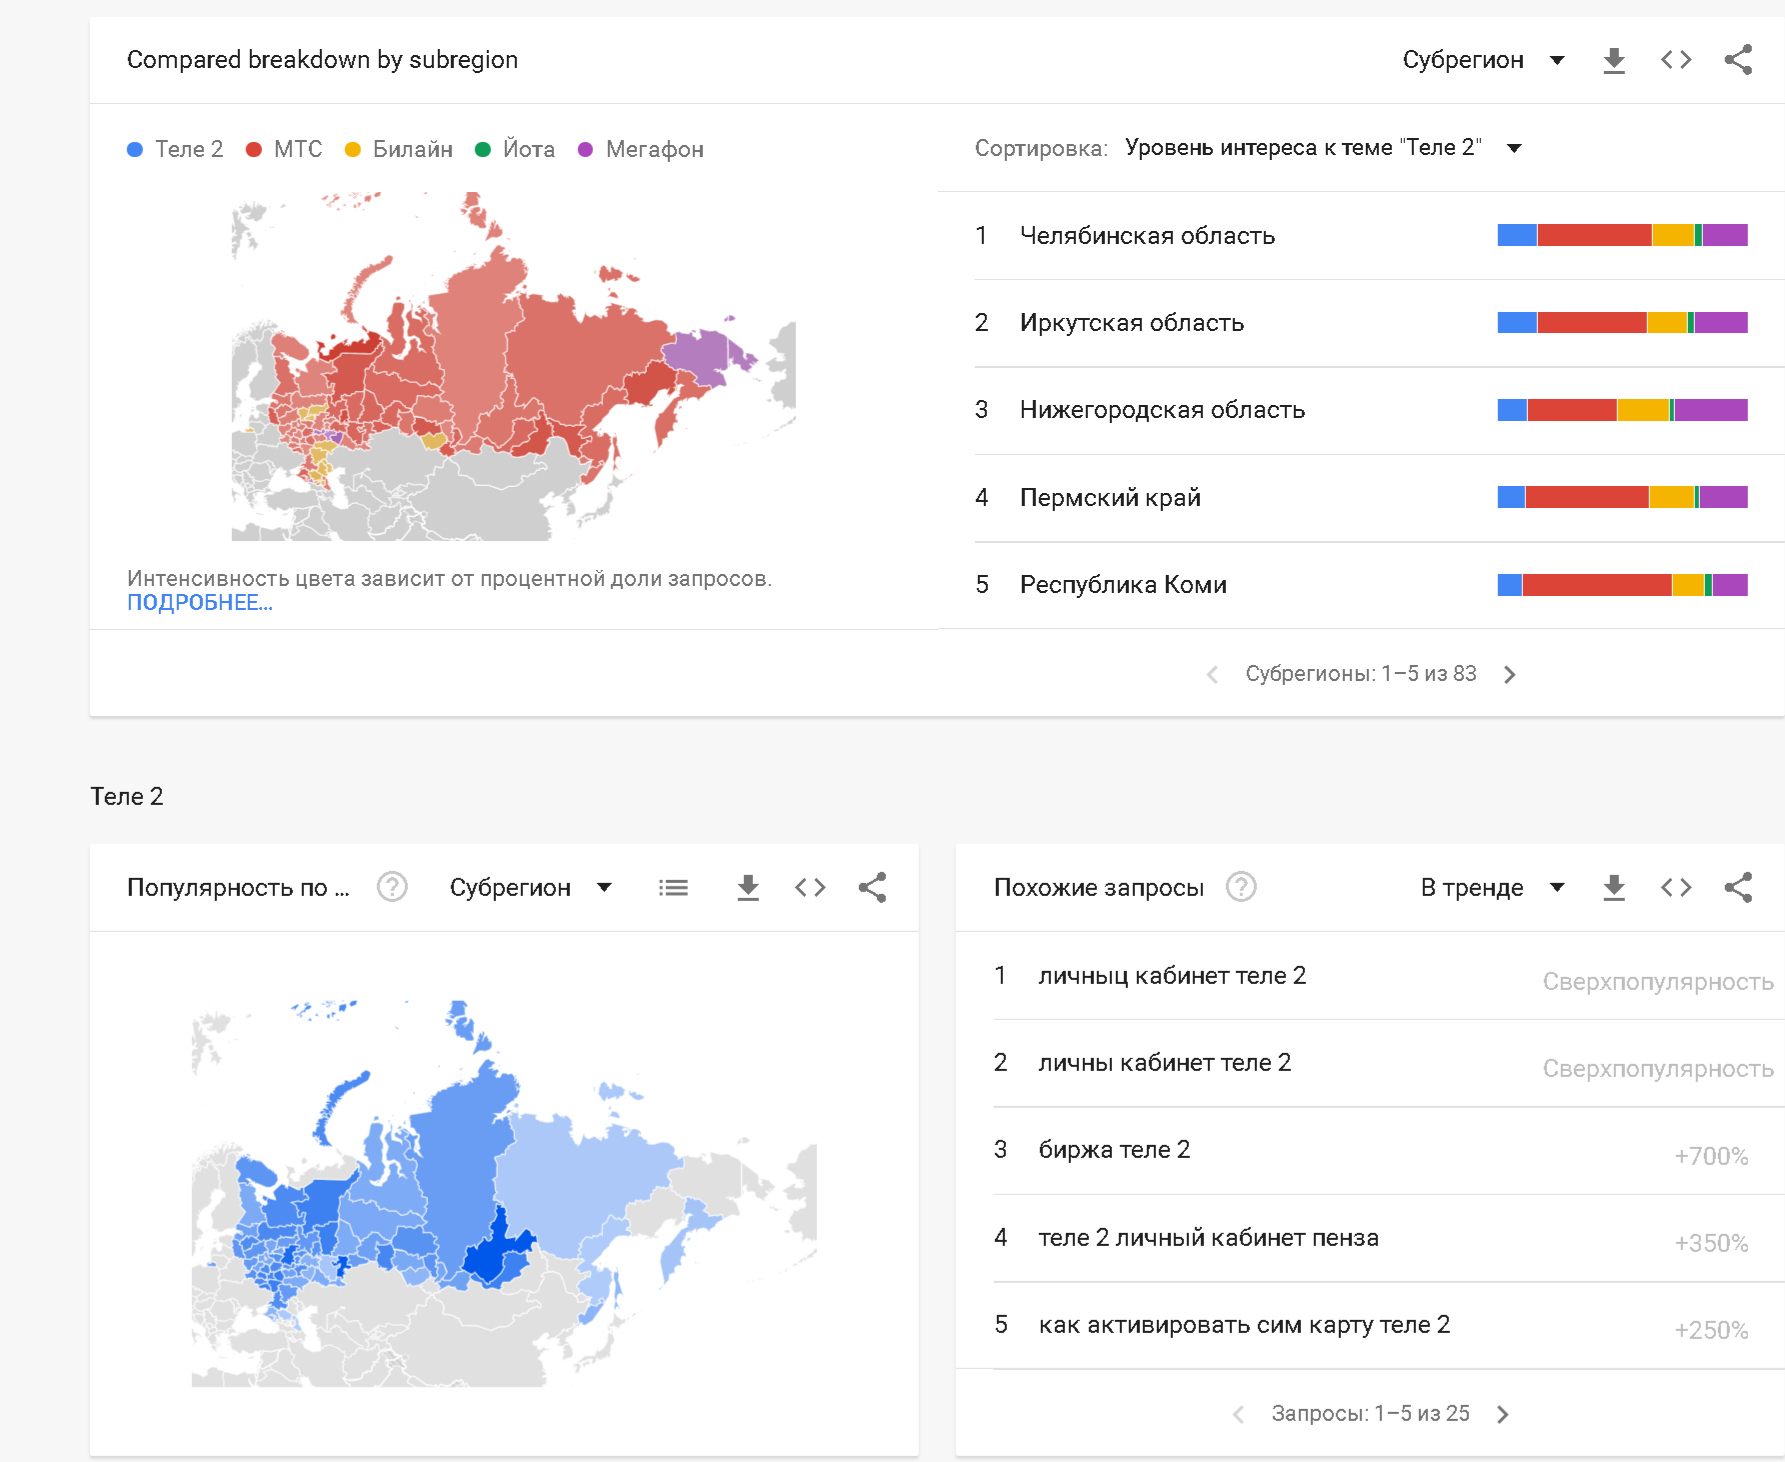1785x1462 pixels.
Task: Switch Теле 2 popularity map to list view
Action: (x=673, y=888)
